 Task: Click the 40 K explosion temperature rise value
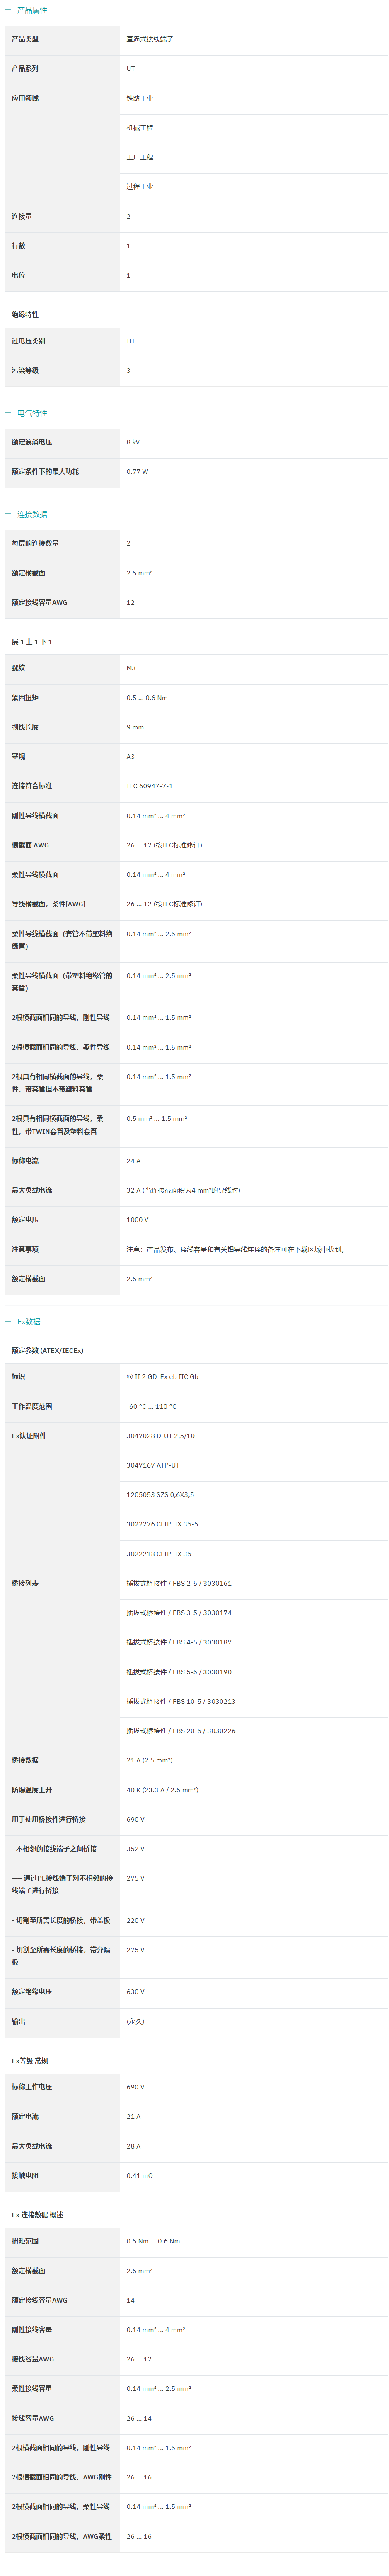[x=162, y=1790]
